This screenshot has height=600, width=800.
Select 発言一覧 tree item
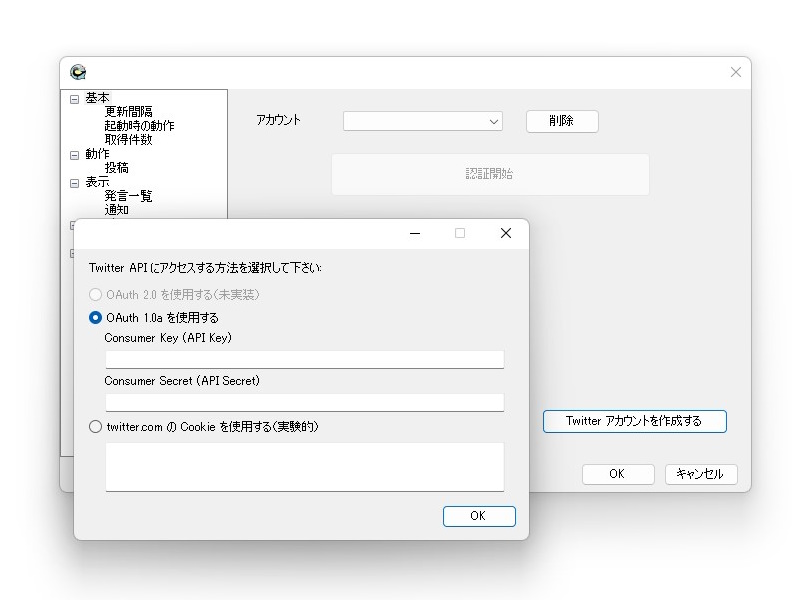coord(129,195)
